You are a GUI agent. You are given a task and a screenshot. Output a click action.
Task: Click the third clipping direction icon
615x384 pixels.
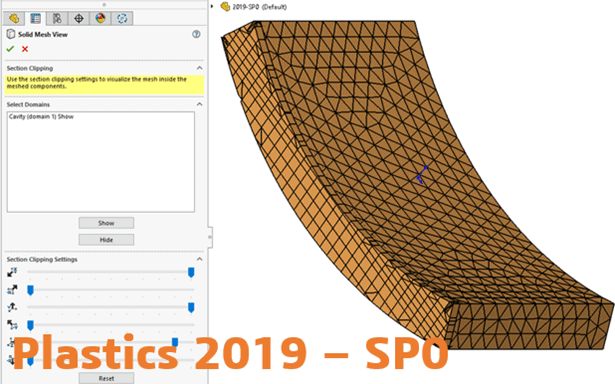pos(12,307)
